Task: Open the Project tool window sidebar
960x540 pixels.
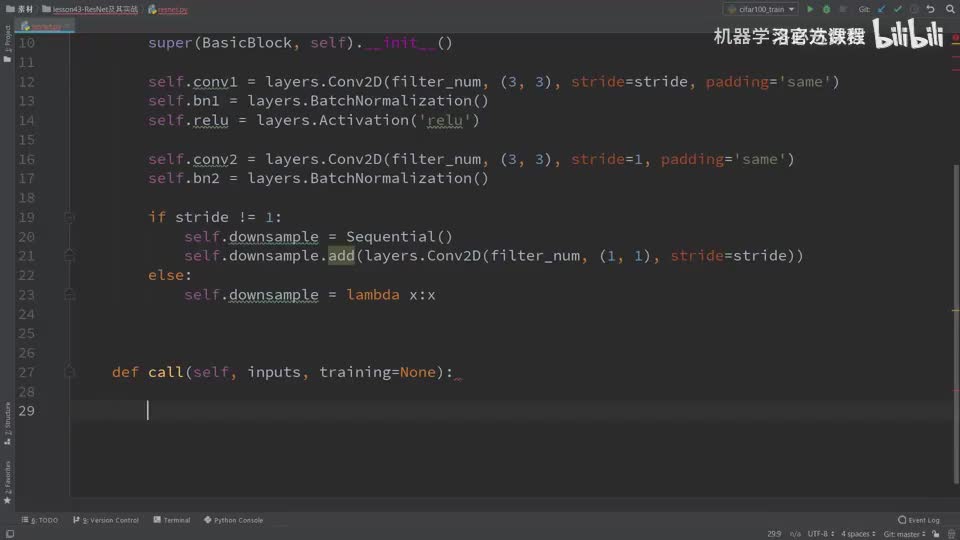Action: point(7,43)
